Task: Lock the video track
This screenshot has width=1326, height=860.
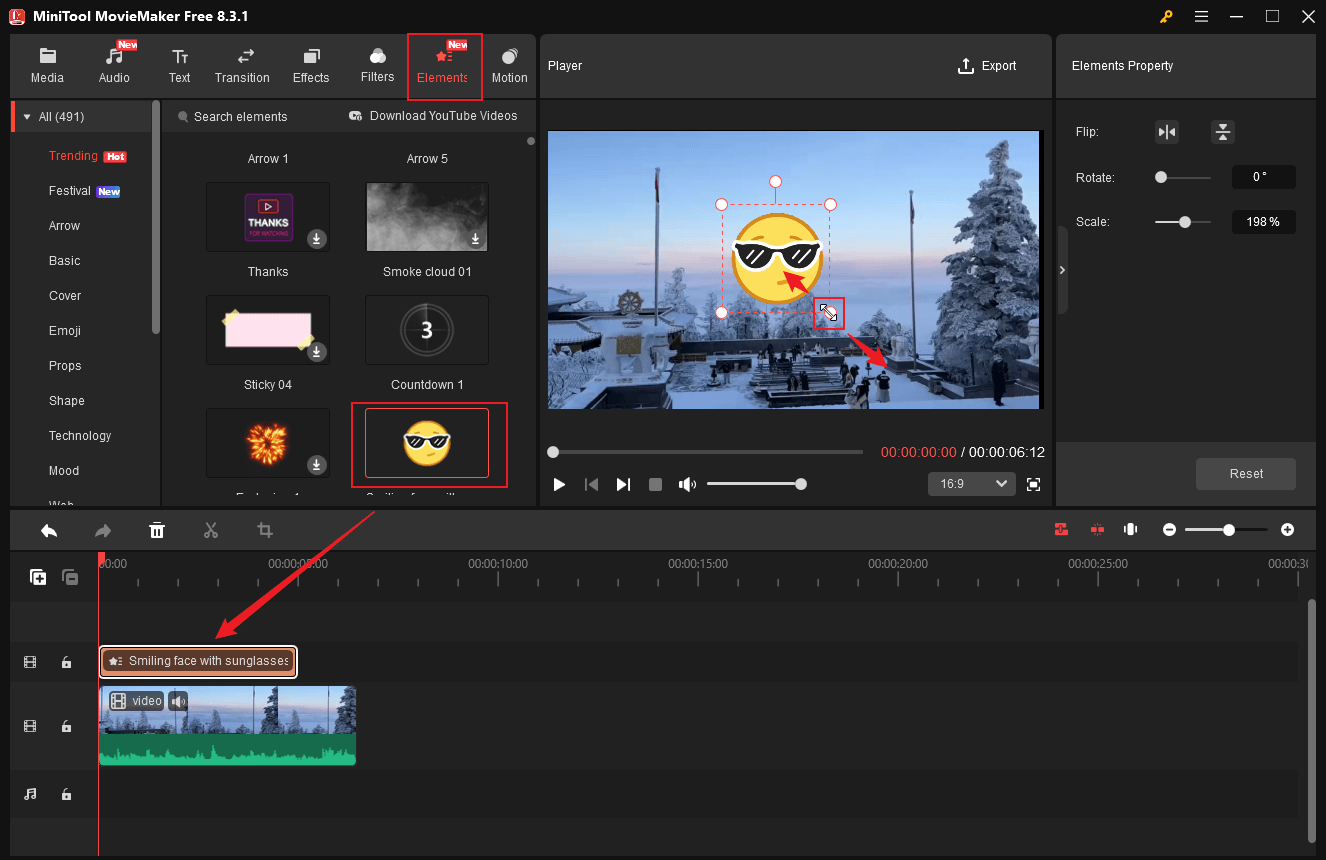Action: pyautogui.click(x=66, y=726)
